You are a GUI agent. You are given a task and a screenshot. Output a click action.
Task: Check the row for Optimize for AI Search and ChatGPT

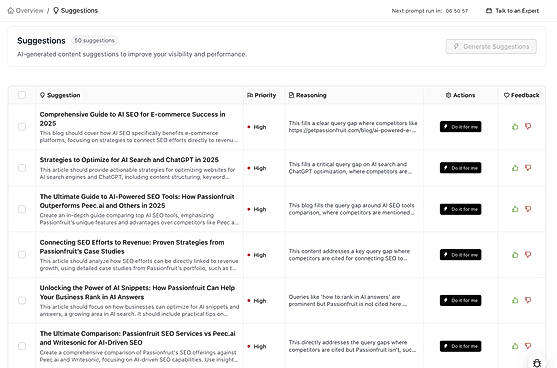pyautogui.click(x=22, y=168)
